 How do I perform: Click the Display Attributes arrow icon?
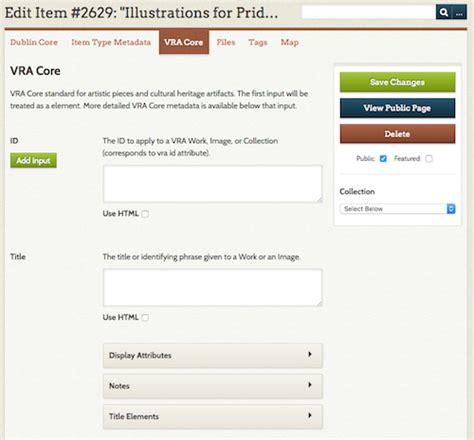pyautogui.click(x=310, y=354)
